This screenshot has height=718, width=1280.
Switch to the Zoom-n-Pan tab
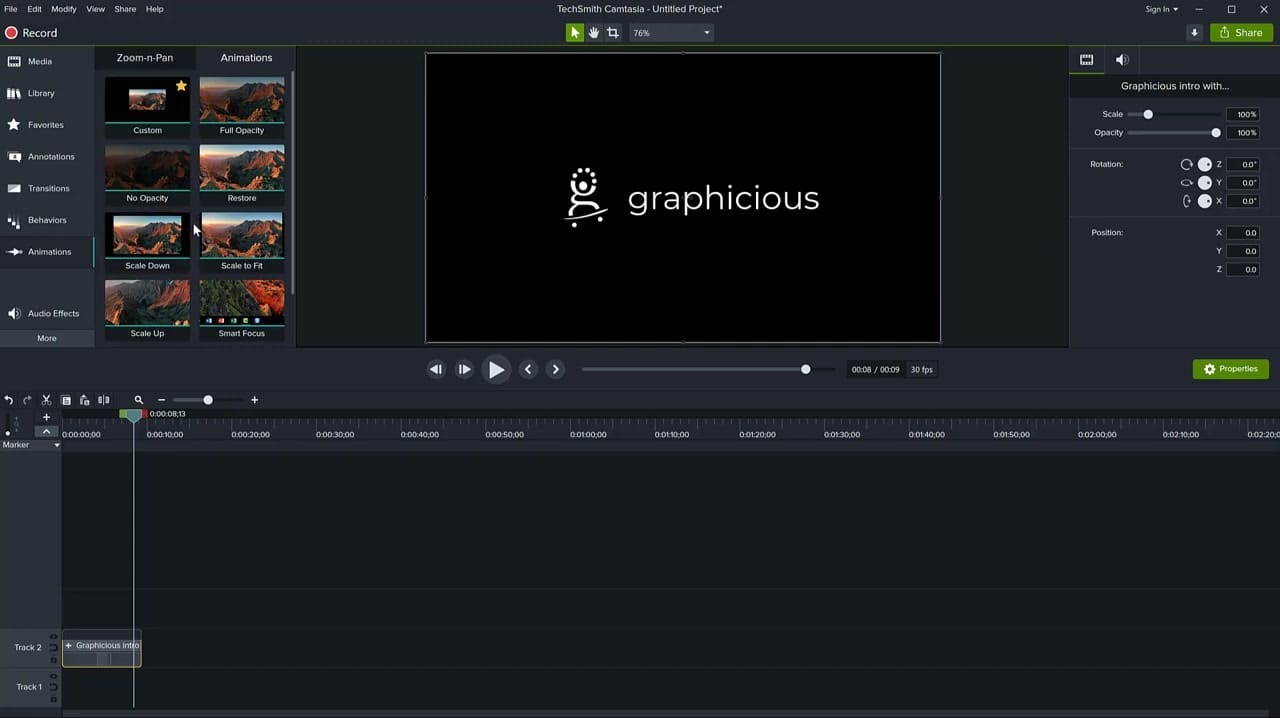pyautogui.click(x=144, y=57)
